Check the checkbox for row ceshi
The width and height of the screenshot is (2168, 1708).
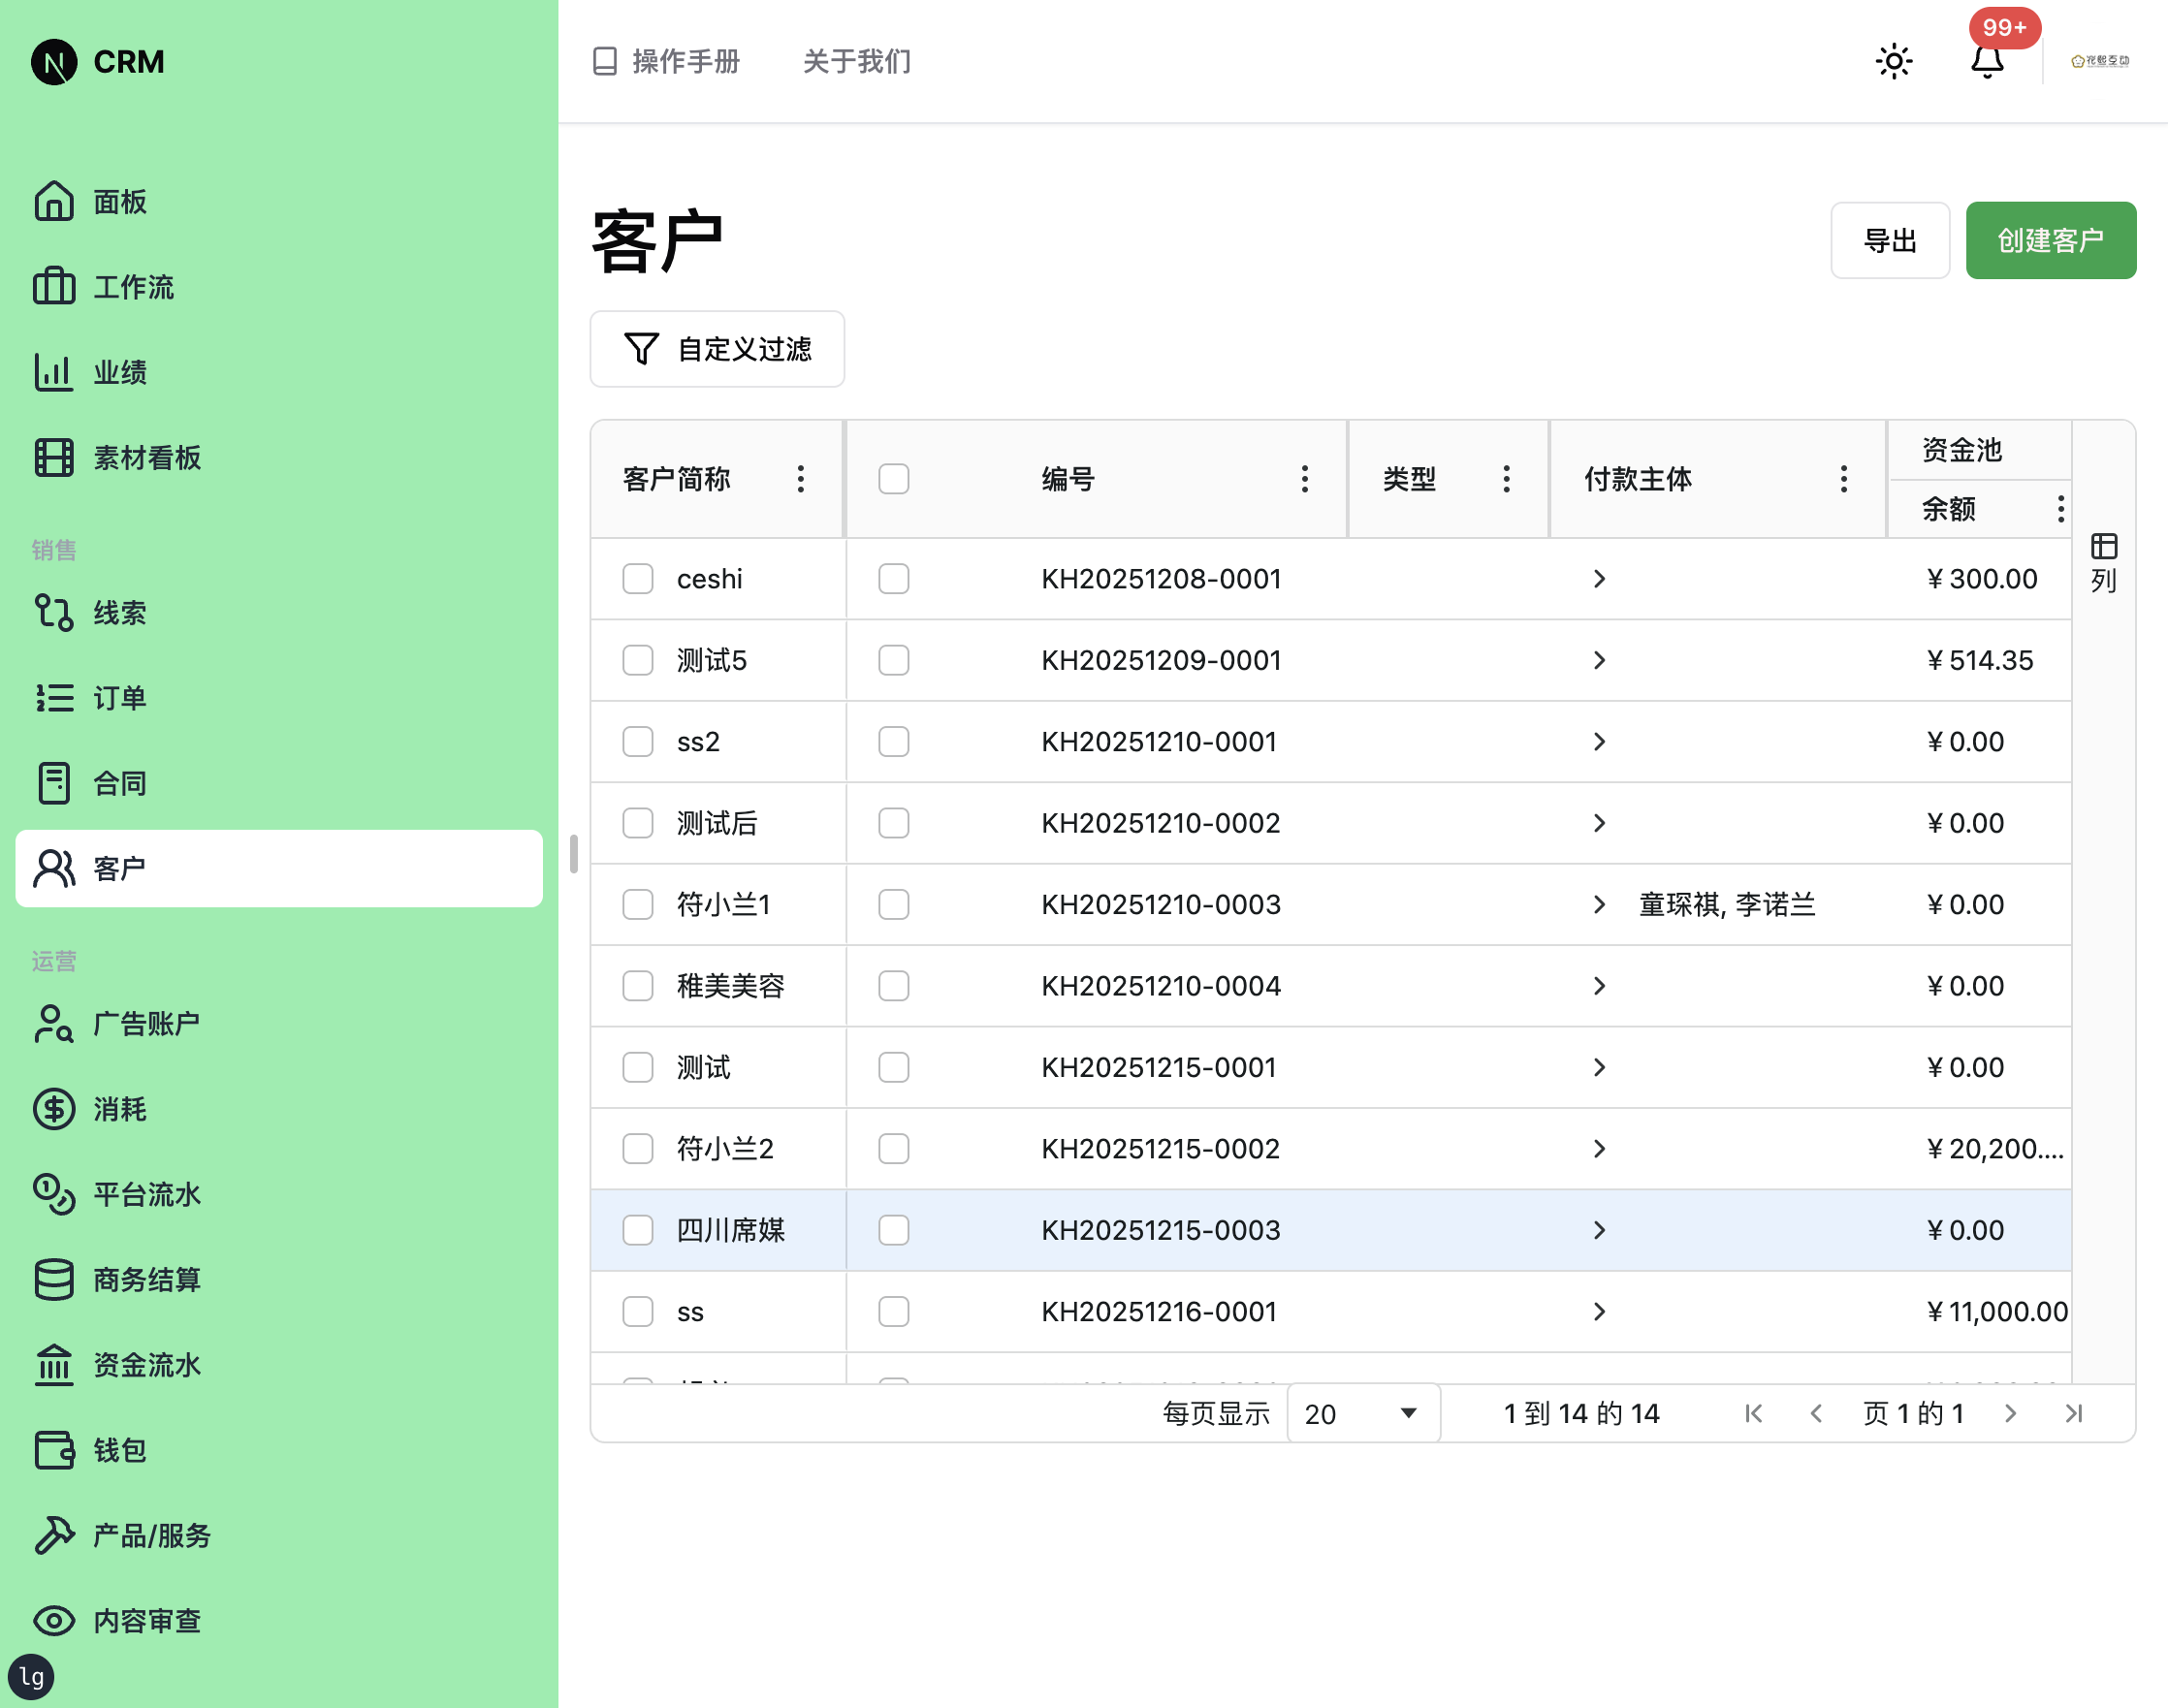point(637,578)
